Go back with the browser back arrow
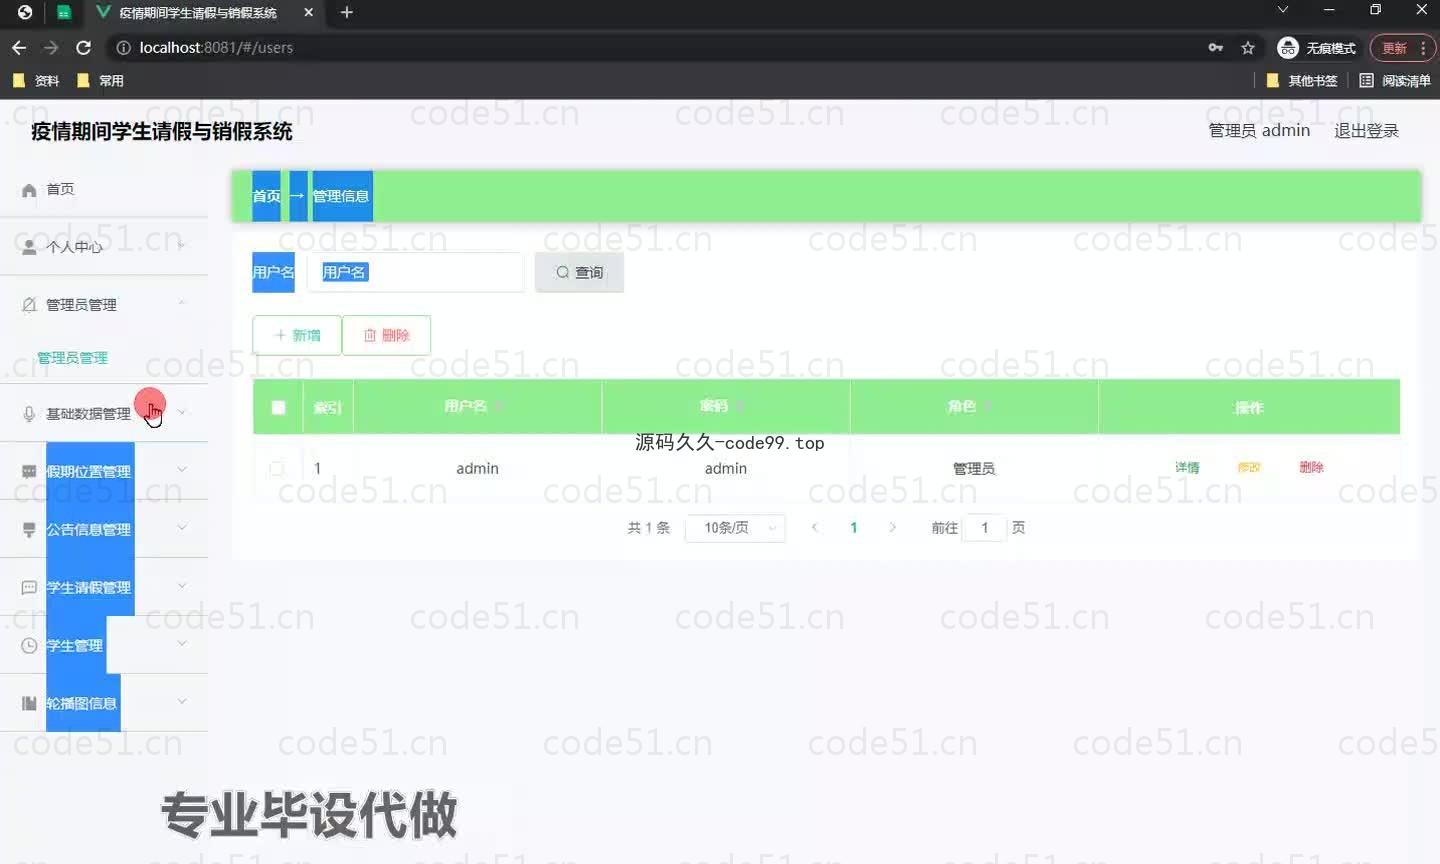 click(19, 47)
